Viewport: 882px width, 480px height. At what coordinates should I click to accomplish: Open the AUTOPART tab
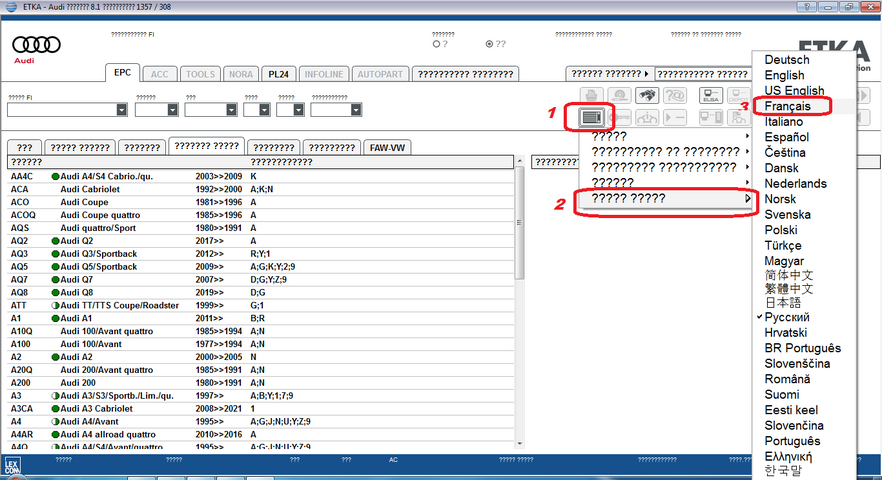tap(380, 74)
